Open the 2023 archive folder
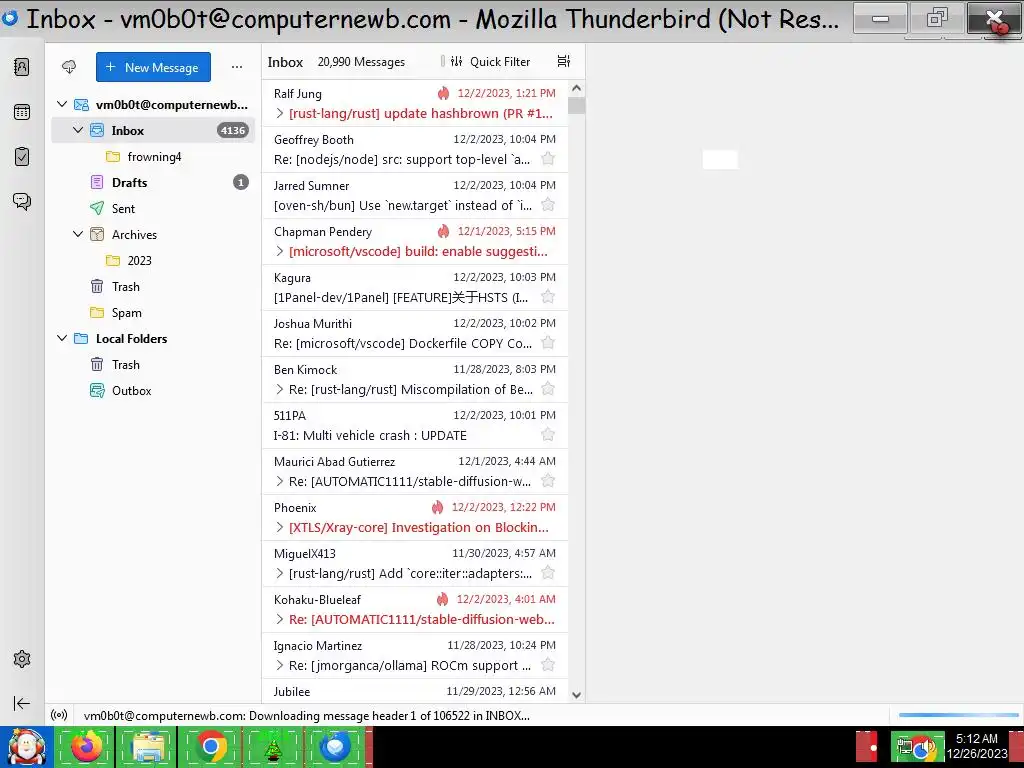The width and height of the screenshot is (1024, 768). pos(153,261)
